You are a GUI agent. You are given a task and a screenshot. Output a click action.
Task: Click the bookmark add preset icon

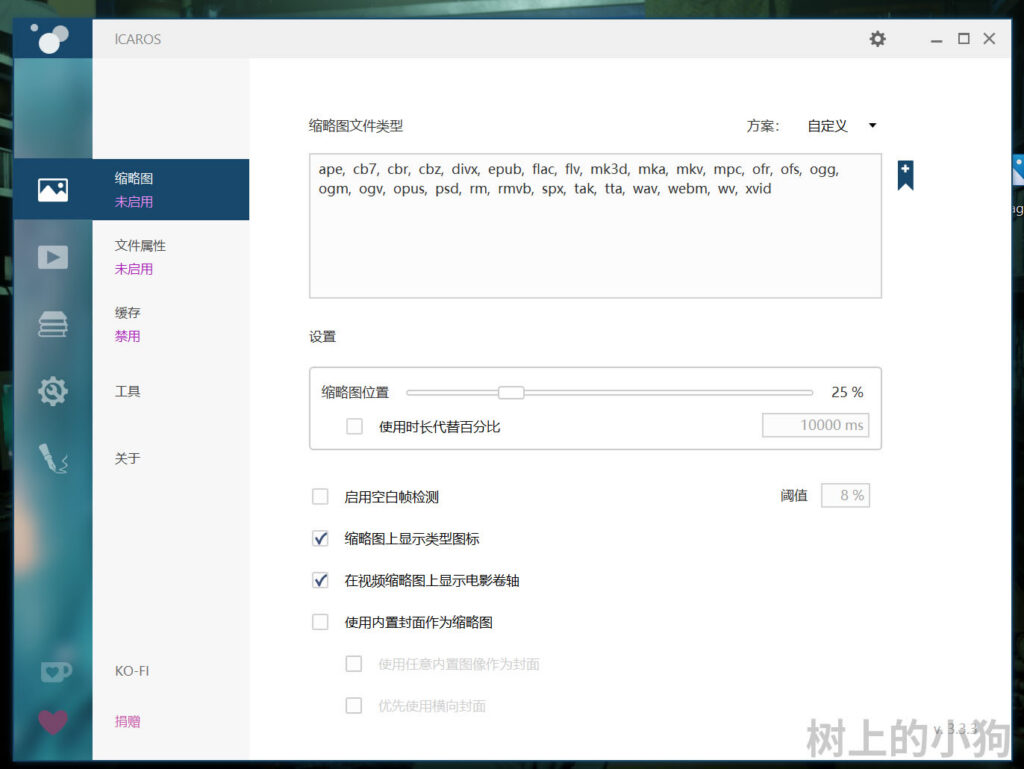[905, 175]
